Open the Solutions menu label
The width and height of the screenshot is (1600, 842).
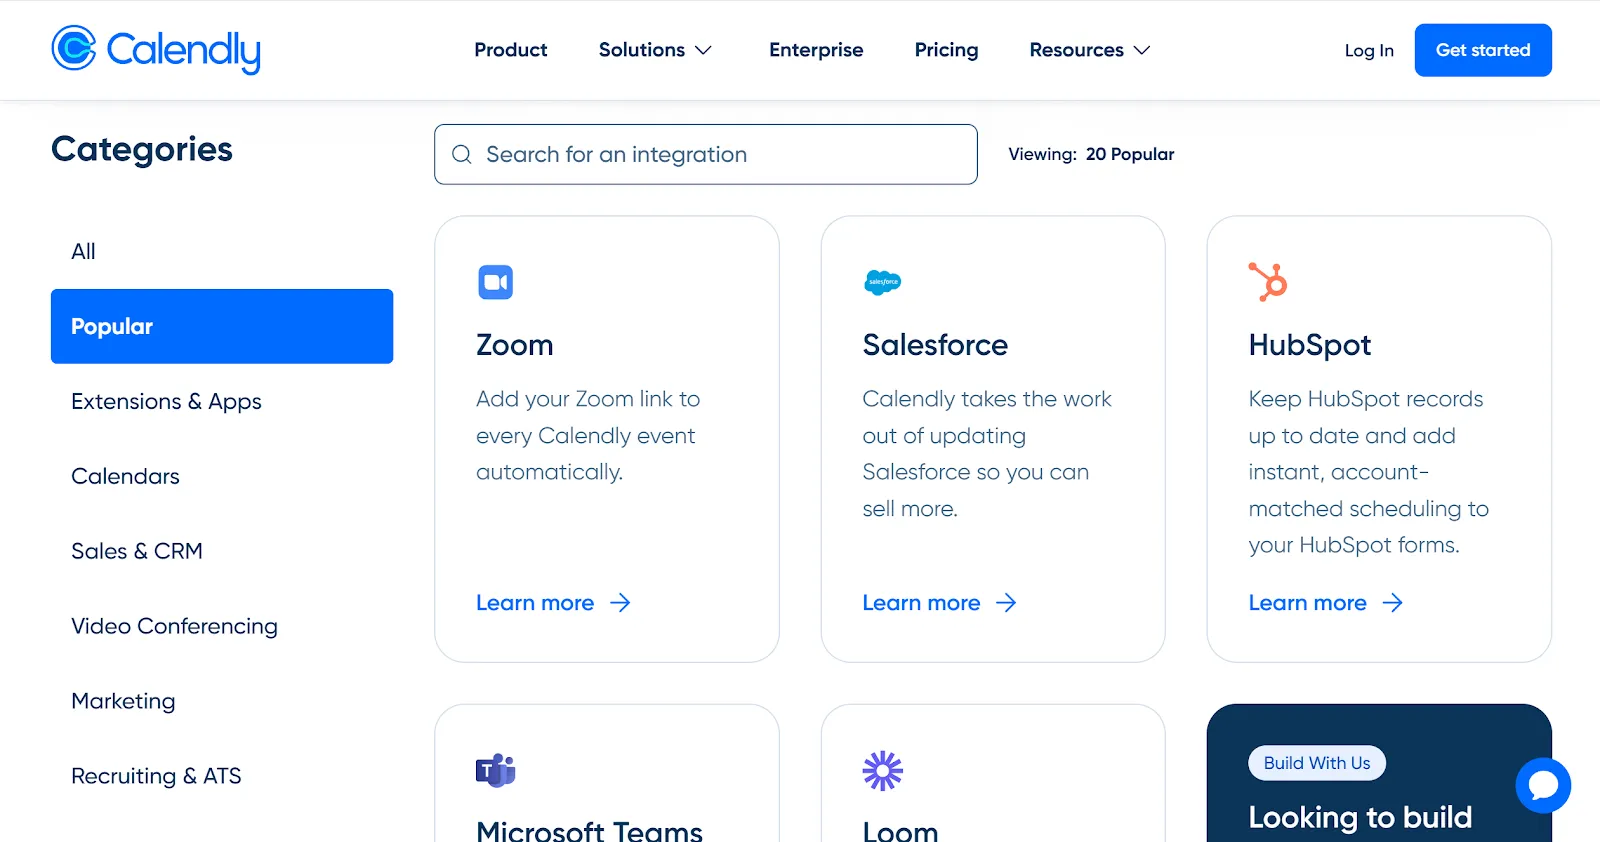click(642, 50)
